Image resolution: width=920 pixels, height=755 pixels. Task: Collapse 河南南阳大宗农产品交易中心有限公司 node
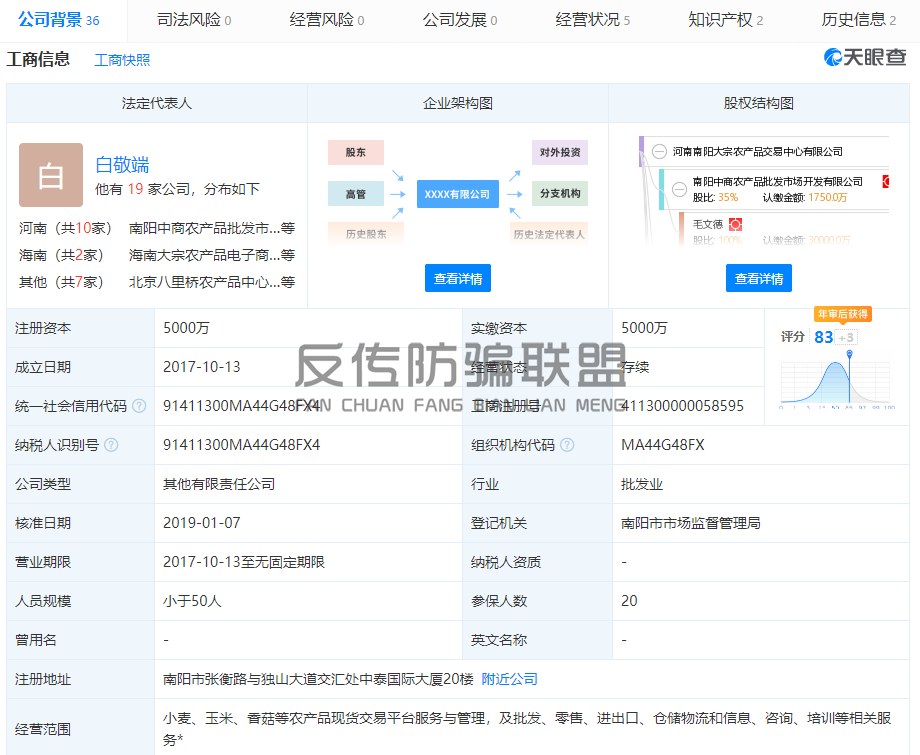659,152
